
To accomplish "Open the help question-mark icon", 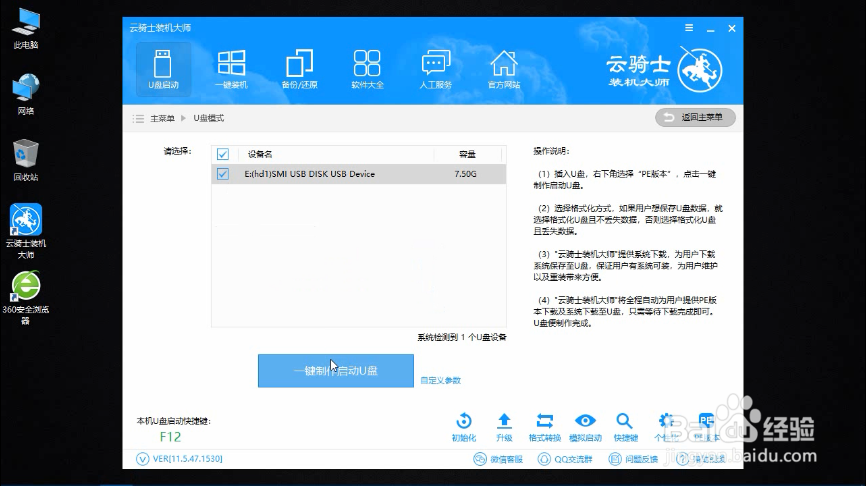I will coord(683,459).
